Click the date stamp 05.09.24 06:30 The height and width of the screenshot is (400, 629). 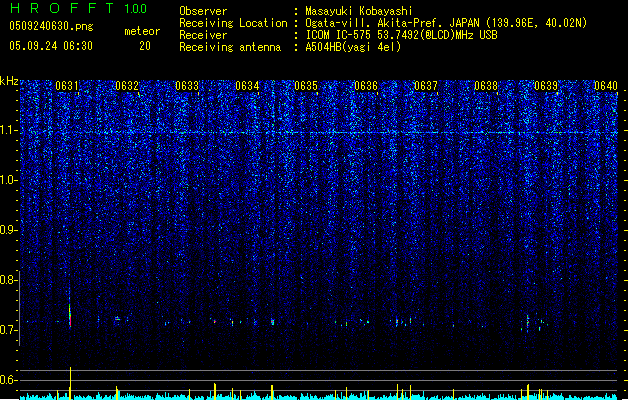coord(51,46)
